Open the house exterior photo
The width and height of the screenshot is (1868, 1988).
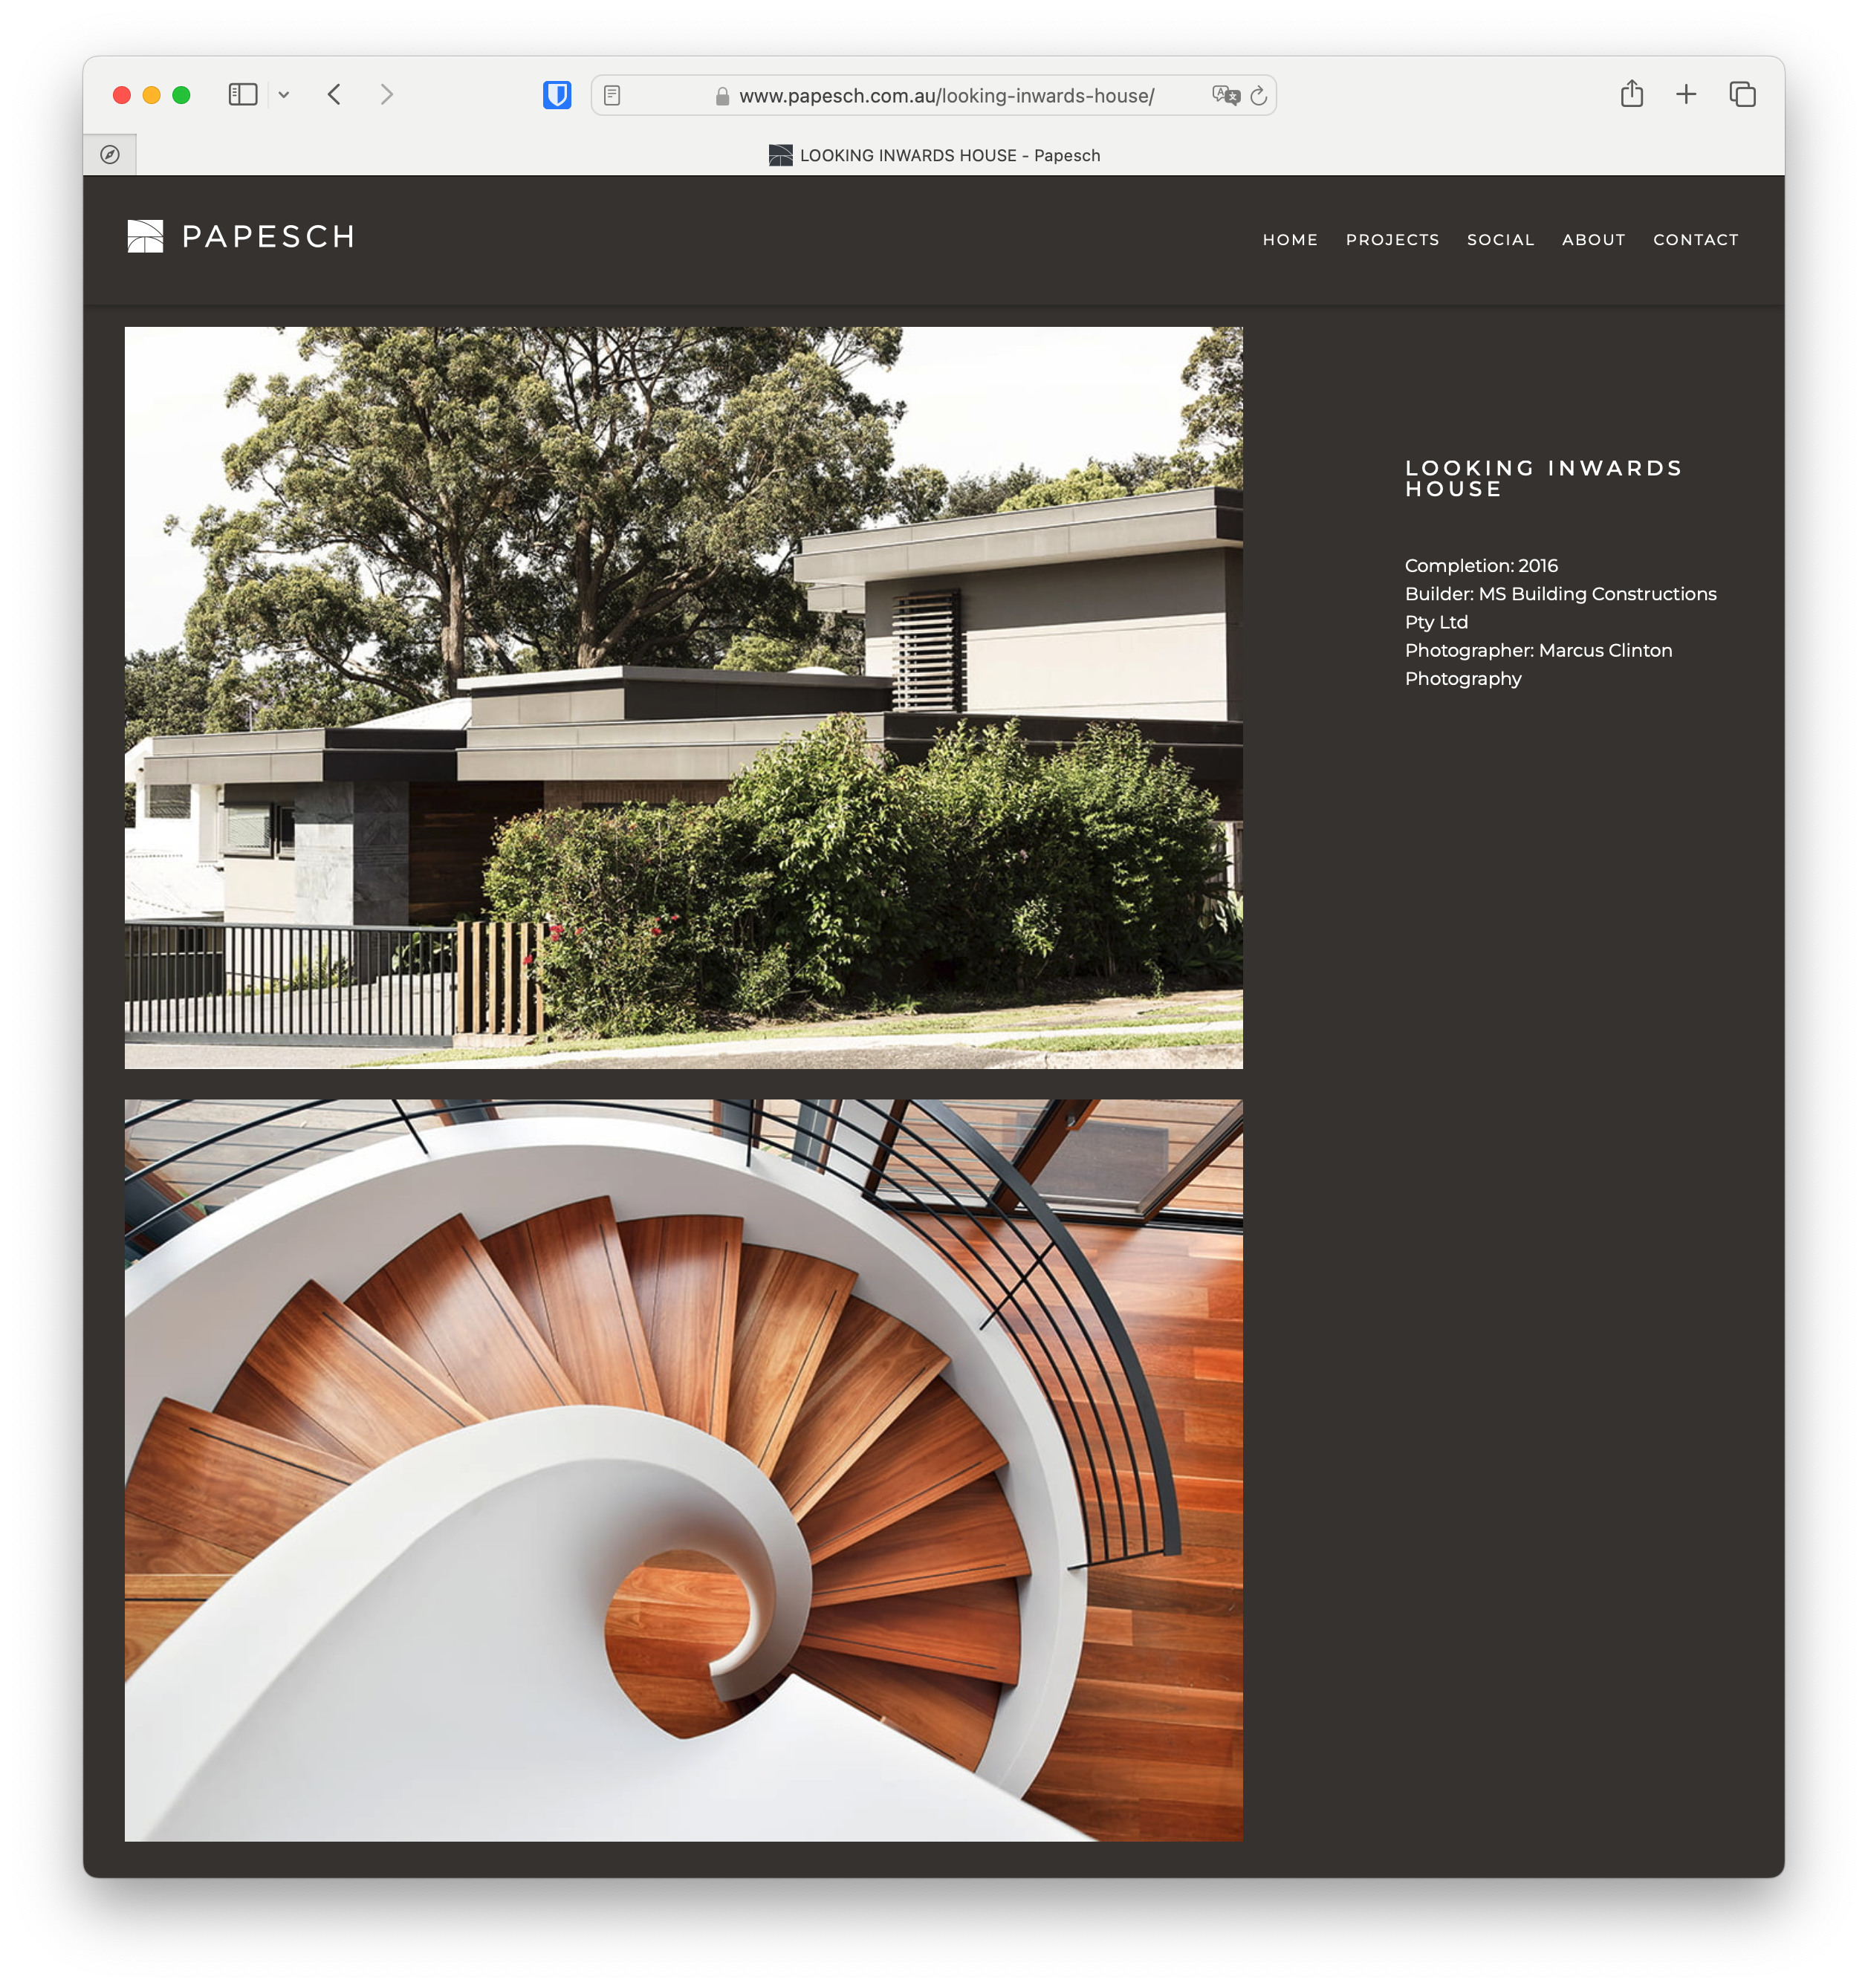[x=684, y=698]
